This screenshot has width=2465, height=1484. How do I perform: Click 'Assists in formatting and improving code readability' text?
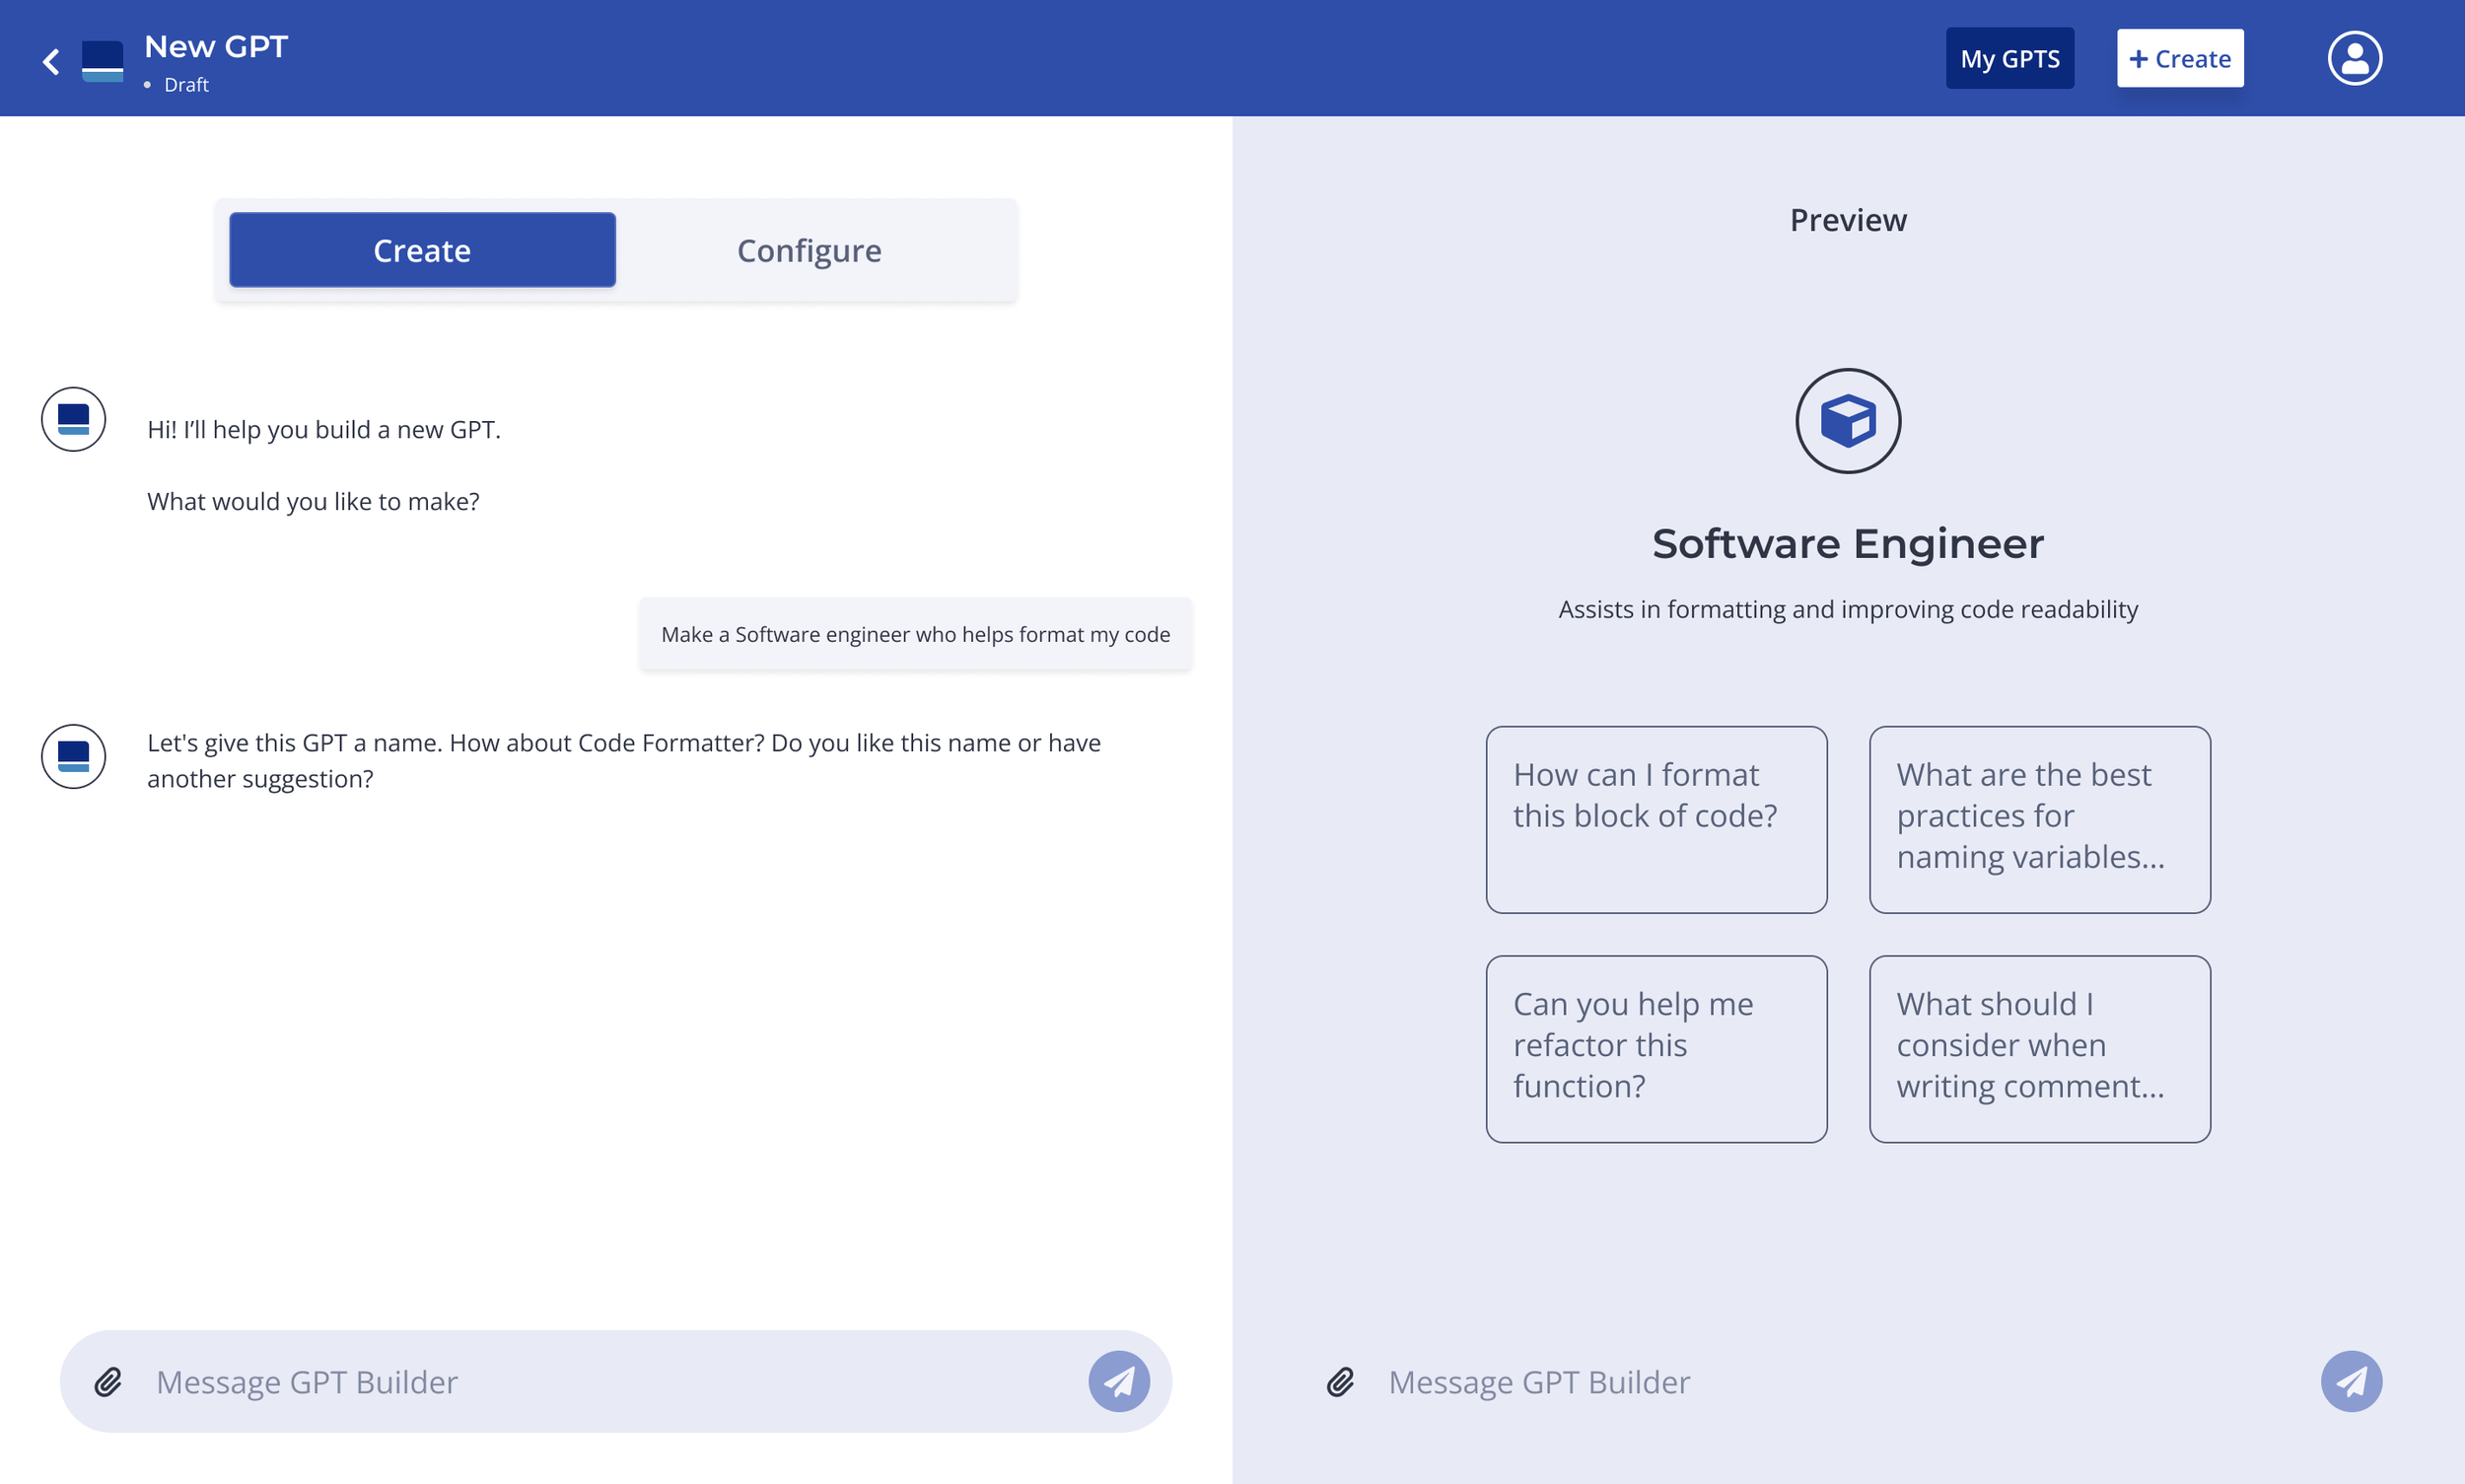click(x=1848, y=609)
